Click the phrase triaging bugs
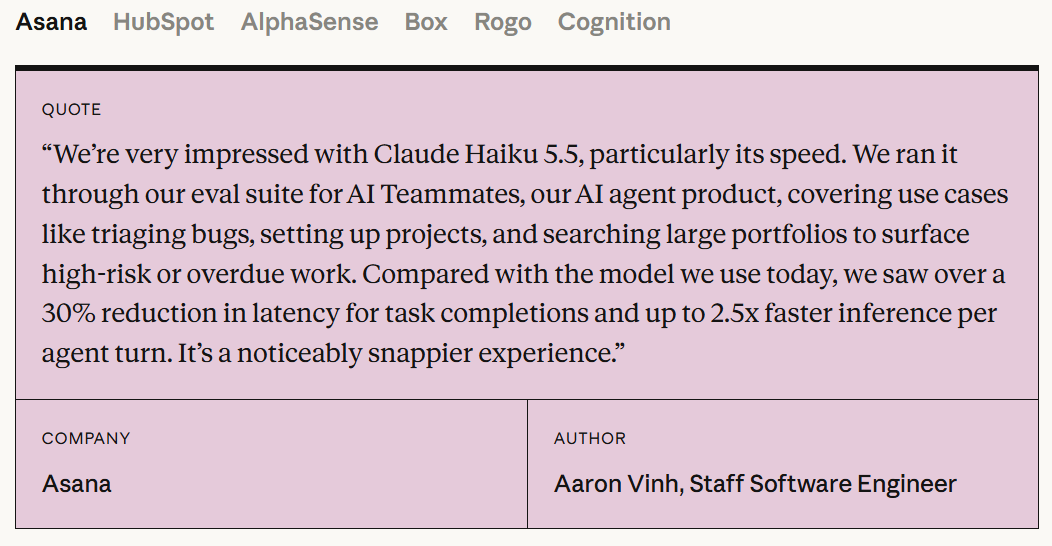Viewport: 1052px width, 546px height. [x=172, y=234]
